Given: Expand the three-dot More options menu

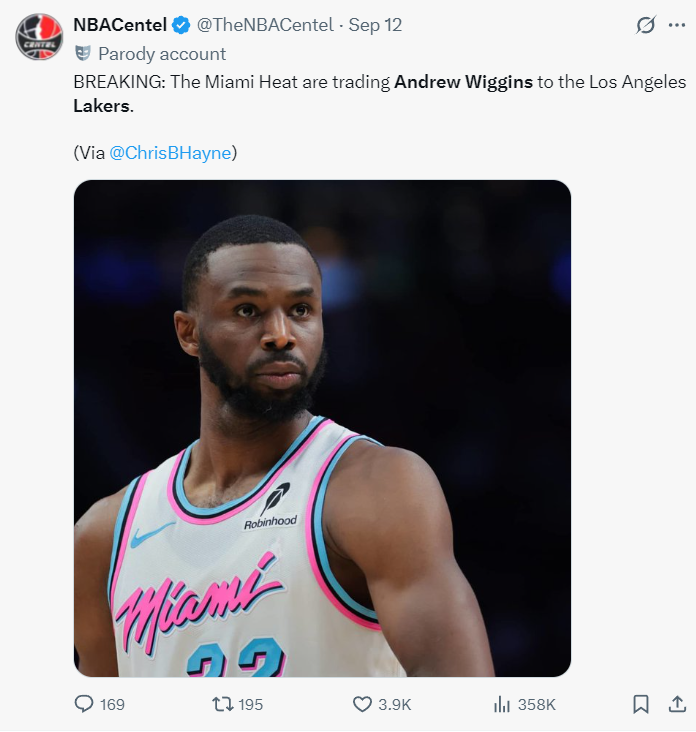Looking at the screenshot, I should (676, 26).
